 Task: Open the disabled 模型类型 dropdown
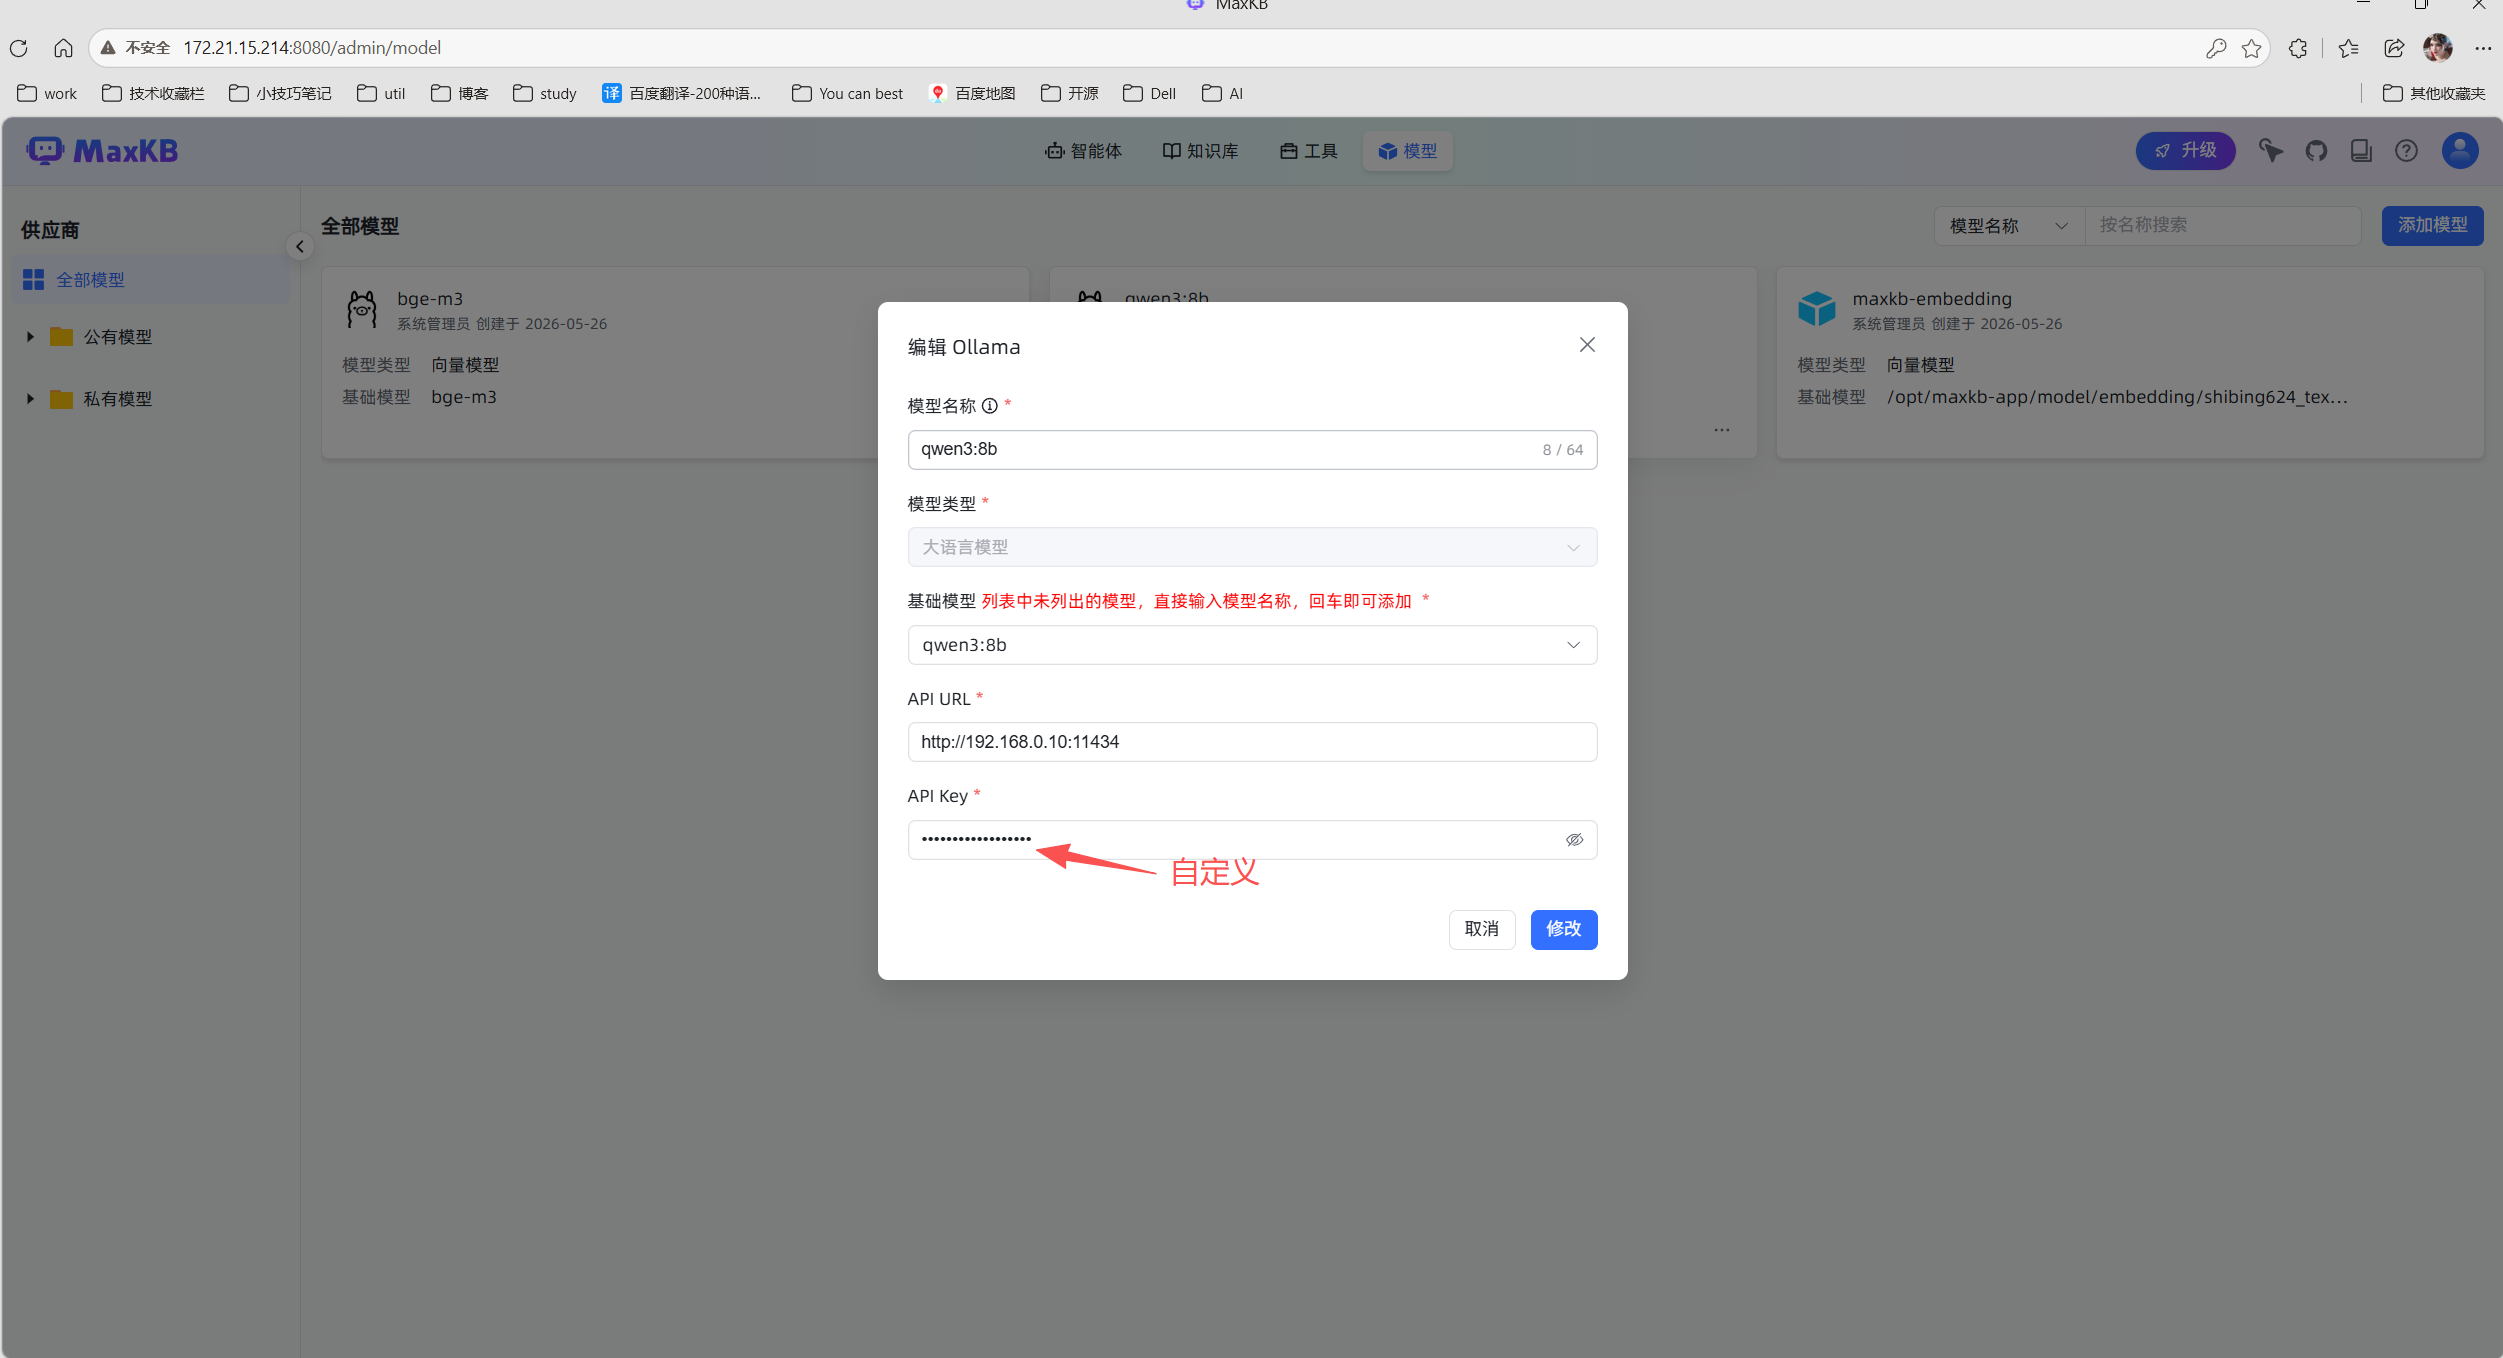click(1252, 547)
